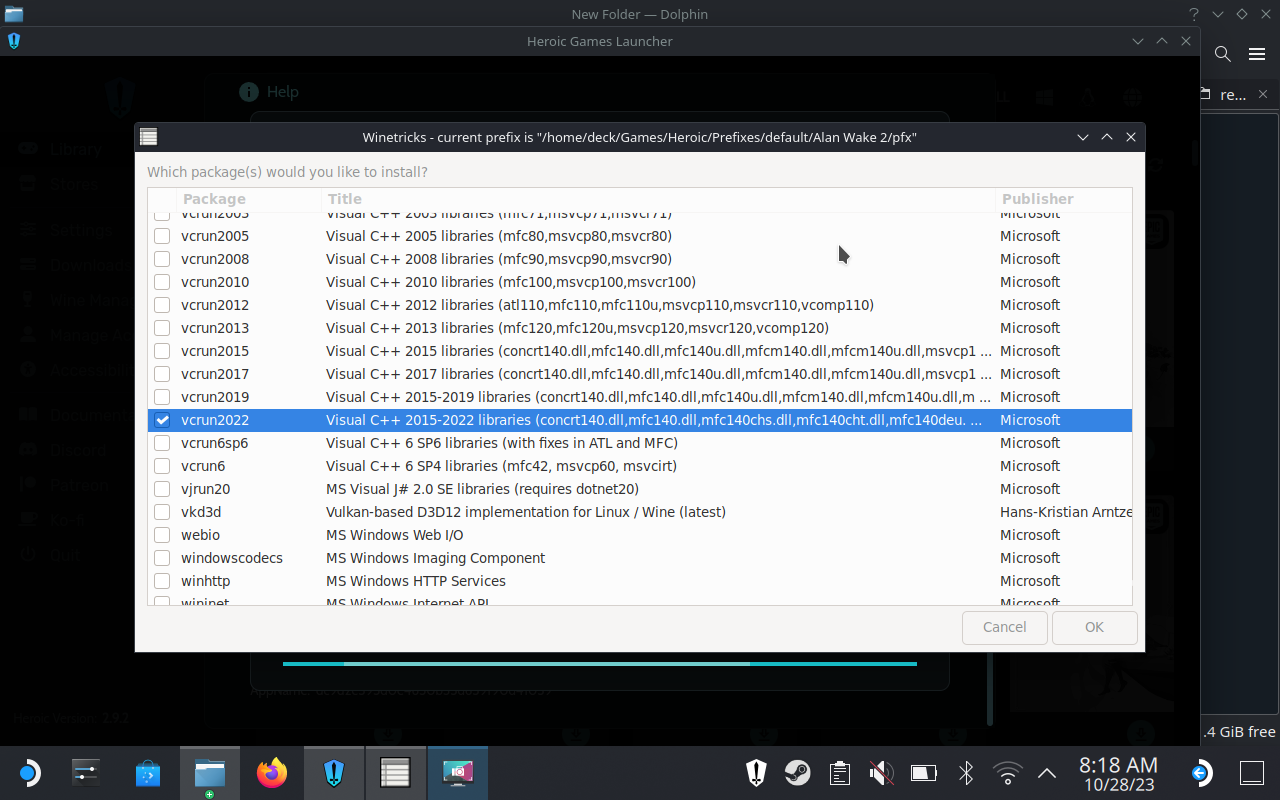Uncheck the vcrun2022 package
The image size is (1280, 800).
point(161,420)
